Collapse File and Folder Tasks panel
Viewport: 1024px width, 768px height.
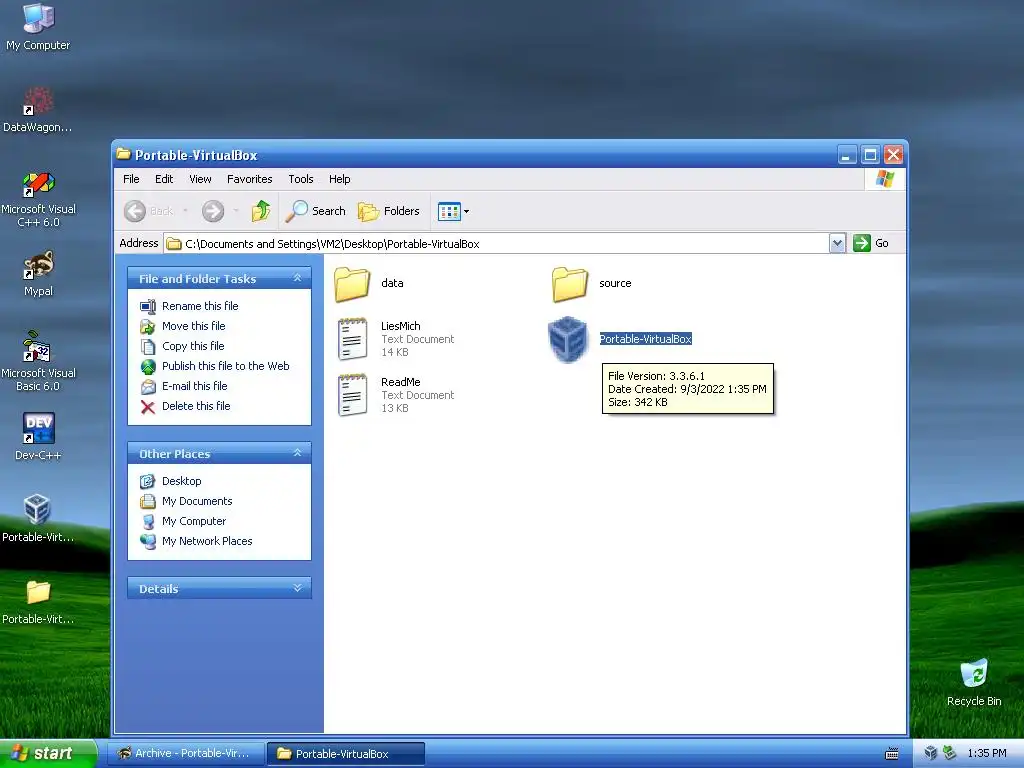[297, 278]
